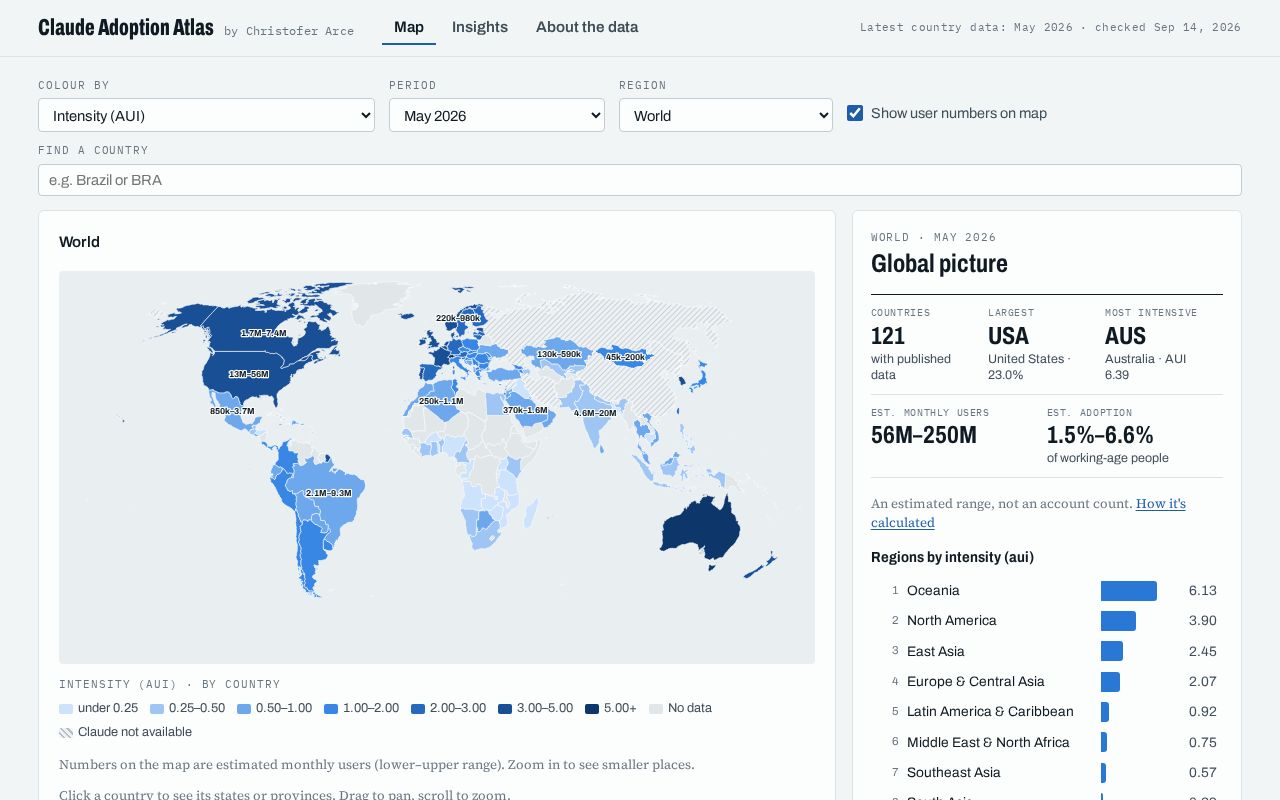Screen dimensions: 1280x800
Task: Click the 130k–590k label on Kazakhstan
Action: click(559, 354)
